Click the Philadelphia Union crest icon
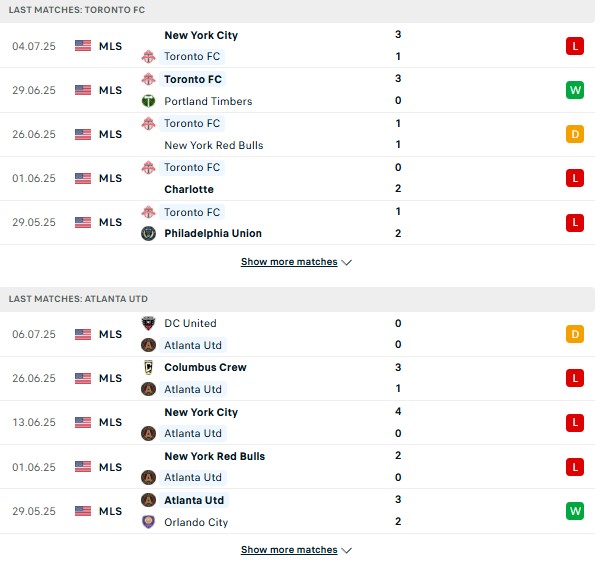This screenshot has width=601, height=568. 148,233
